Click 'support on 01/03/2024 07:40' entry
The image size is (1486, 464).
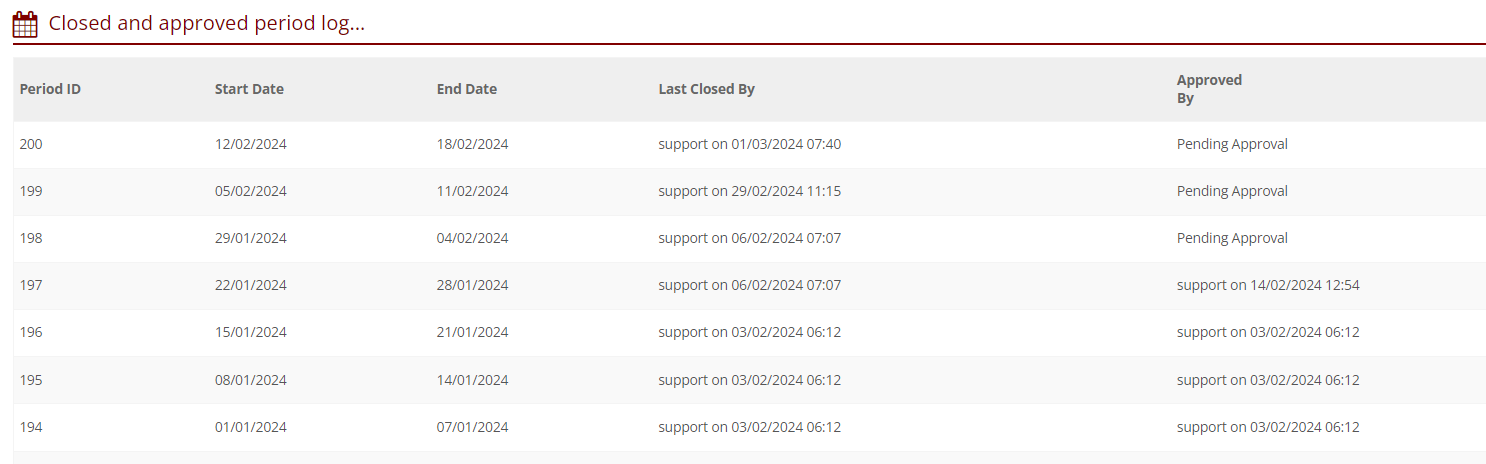(x=749, y=144)
